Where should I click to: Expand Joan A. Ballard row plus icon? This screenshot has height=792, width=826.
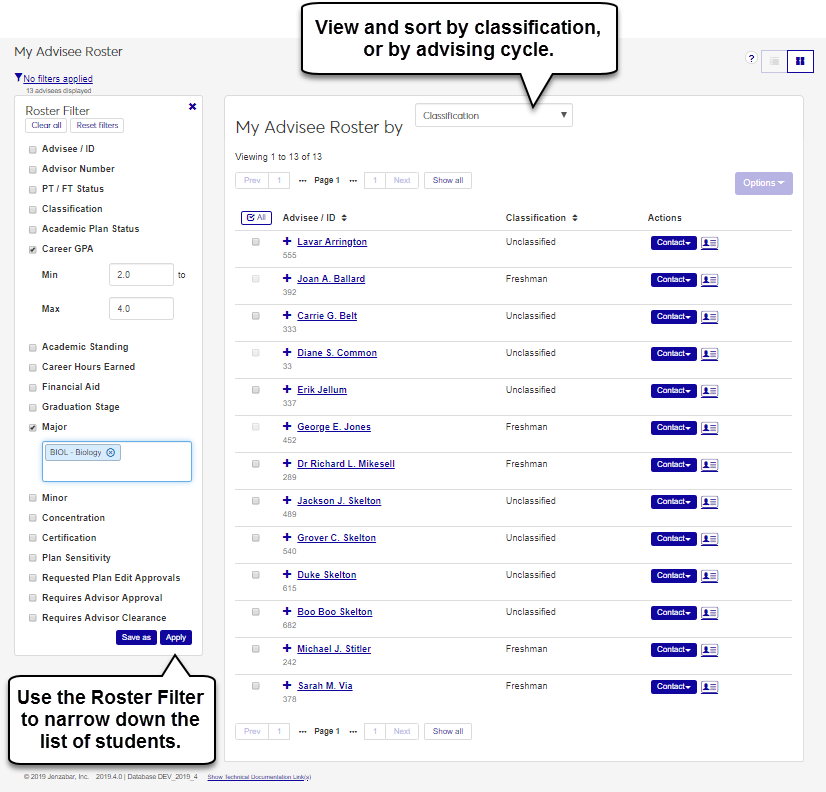pyautogui.click(x=287, y=279)
